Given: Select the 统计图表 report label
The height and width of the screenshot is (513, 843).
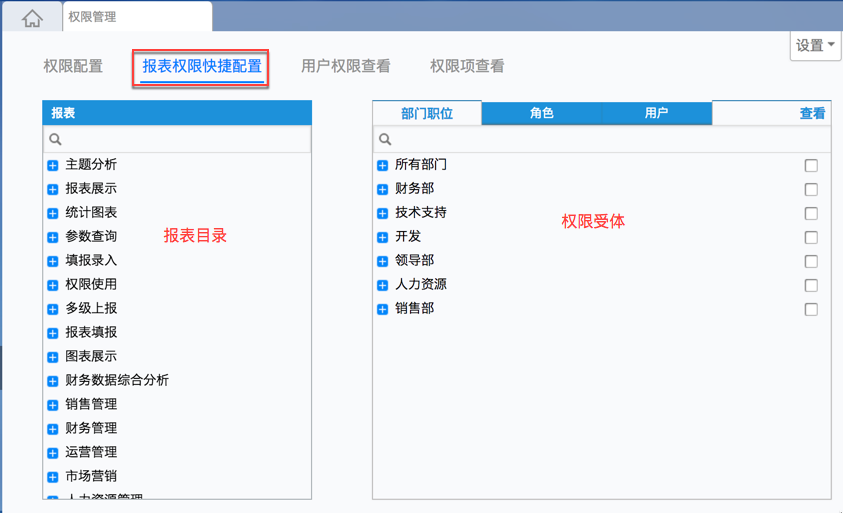Looking at the screenshot, I should point(91,212).
